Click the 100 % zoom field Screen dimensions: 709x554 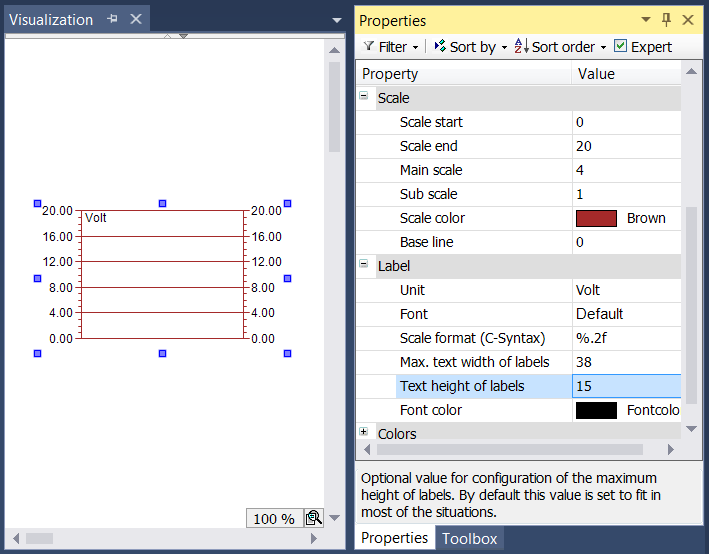click(x=274, y=518)
